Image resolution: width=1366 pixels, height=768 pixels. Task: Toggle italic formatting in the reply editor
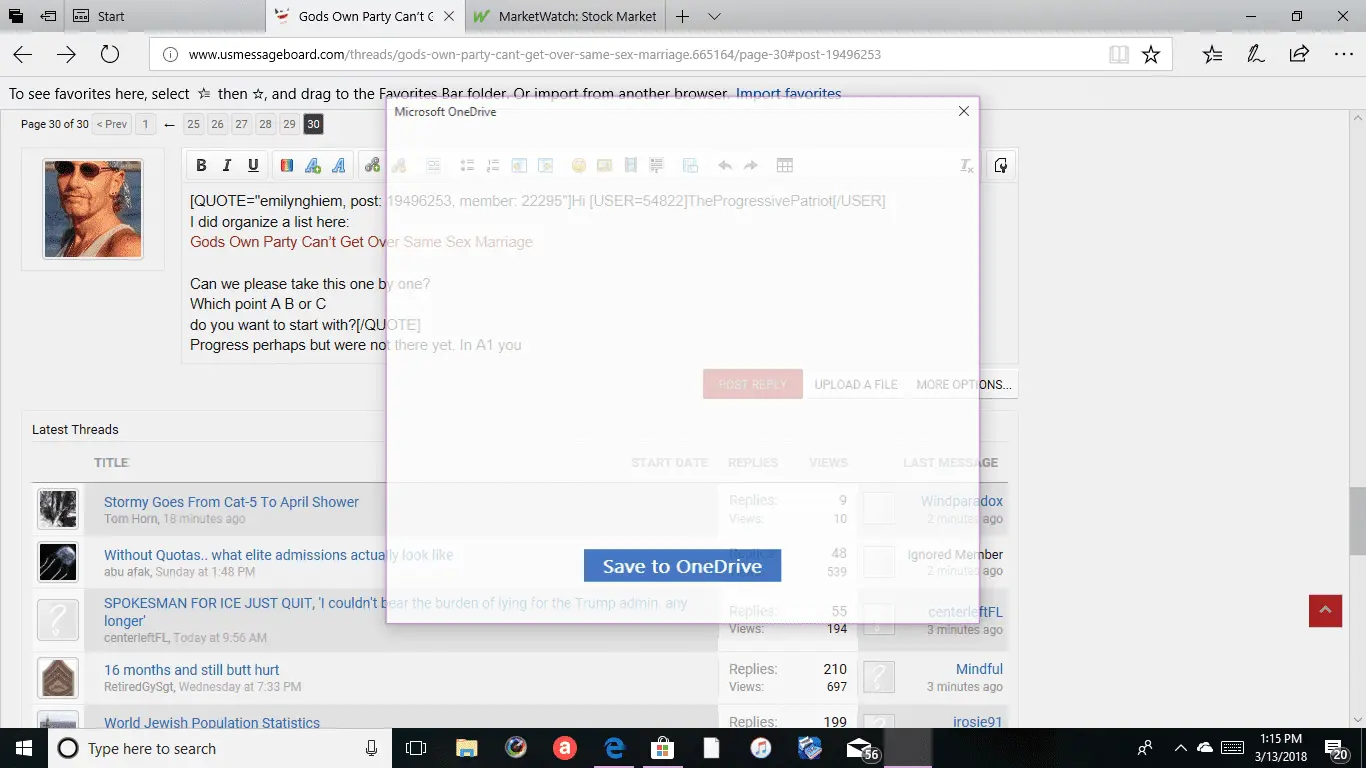click(x=227, y=166)
